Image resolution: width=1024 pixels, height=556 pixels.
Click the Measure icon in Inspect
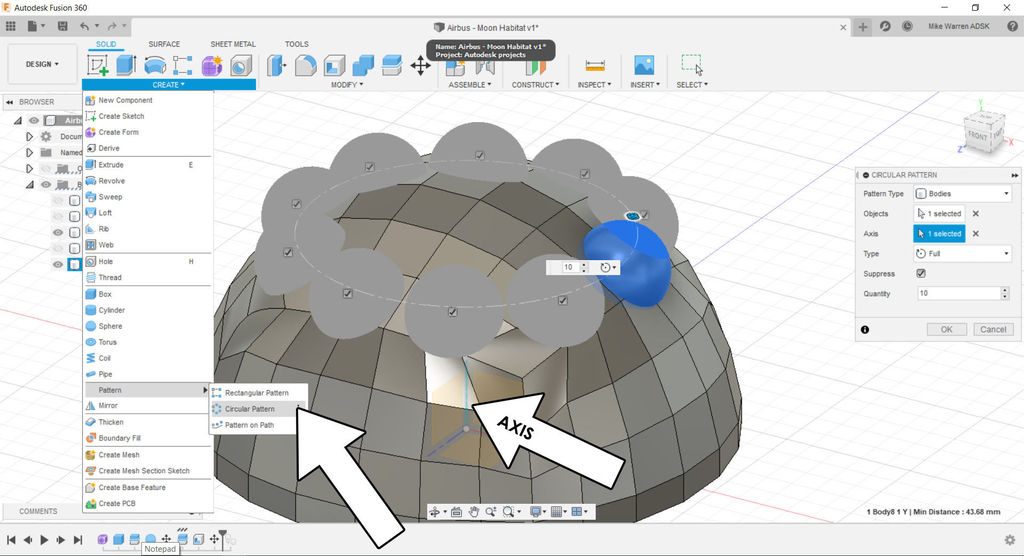[596, 66]
